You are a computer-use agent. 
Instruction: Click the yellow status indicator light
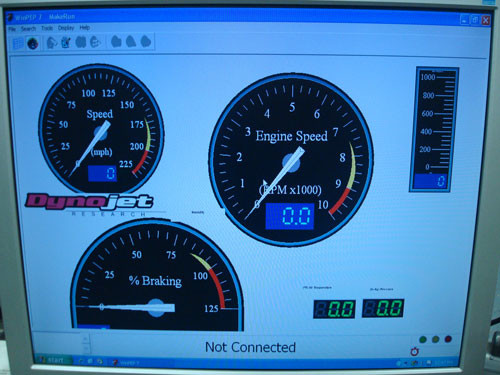(x=435, y=339)
